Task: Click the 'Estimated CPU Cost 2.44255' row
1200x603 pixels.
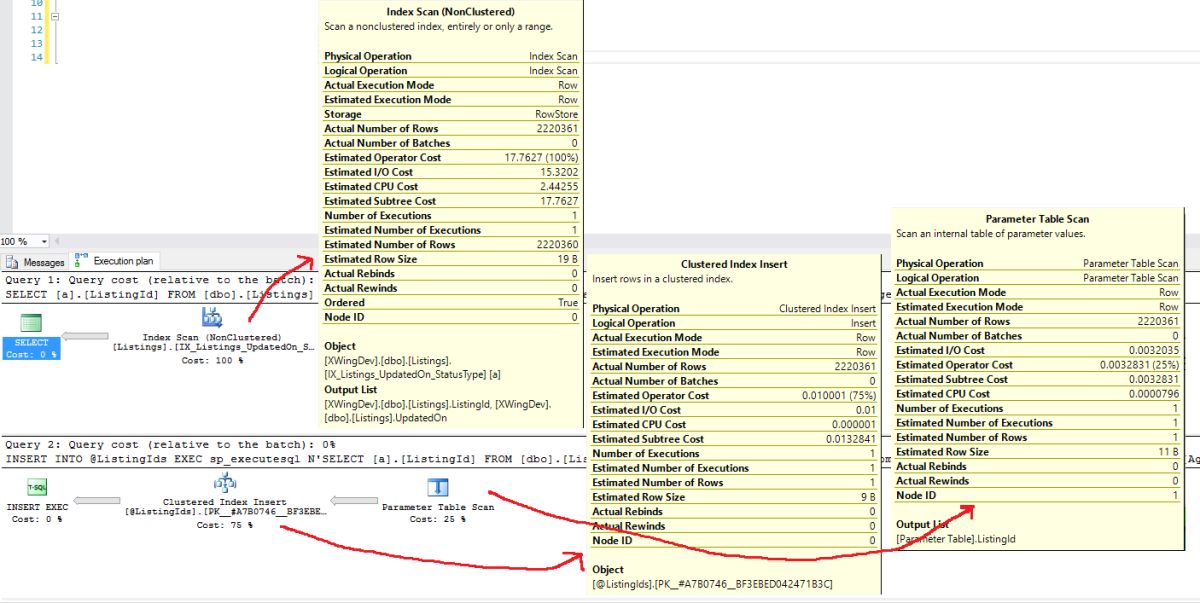Action: tap(451, 186)
